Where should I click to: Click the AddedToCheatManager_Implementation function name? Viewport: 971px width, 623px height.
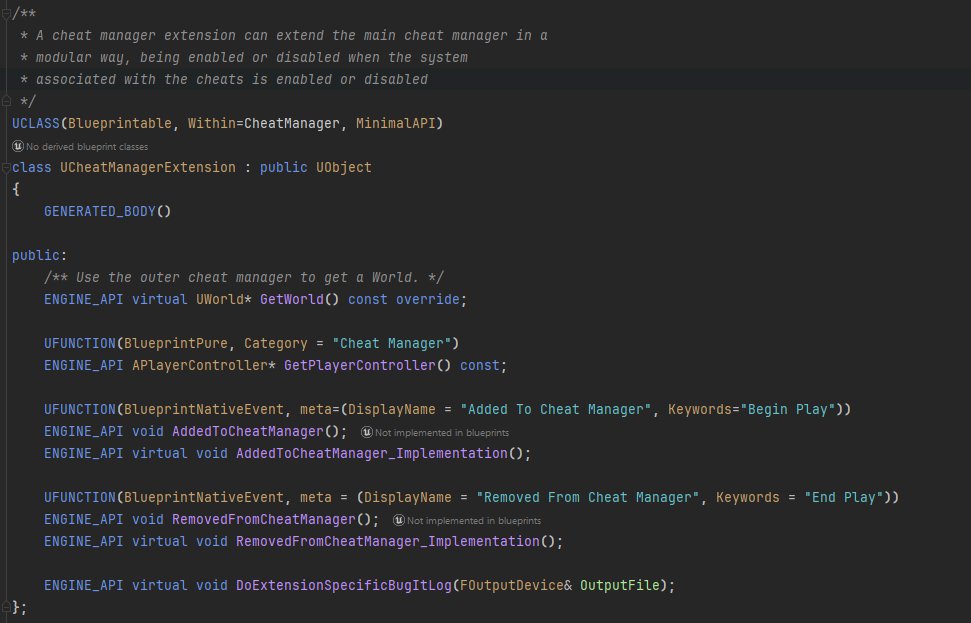[x=372, y=453]
